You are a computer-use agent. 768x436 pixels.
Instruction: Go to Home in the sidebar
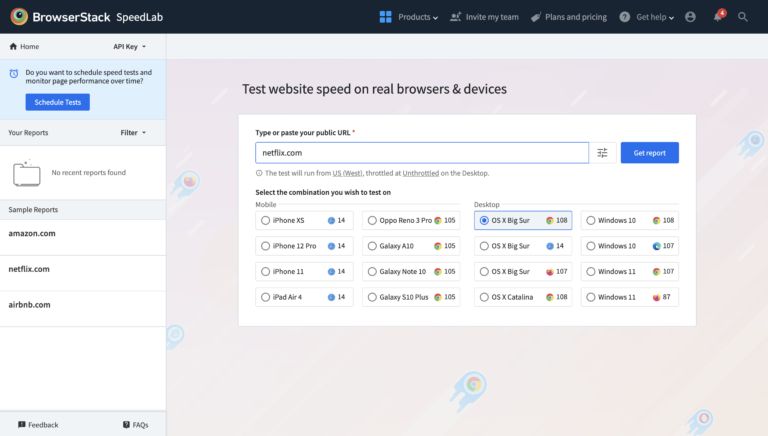pos(24,47)
